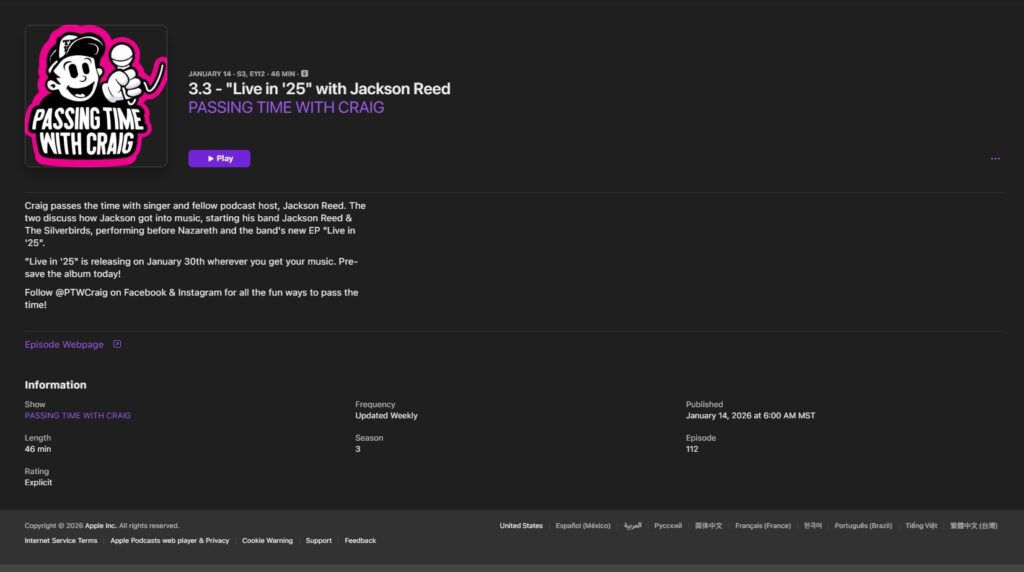Open Apple Podcasts web player & Privacy
The width and height of the screenshot is (1024, 572).
point(169,540)
